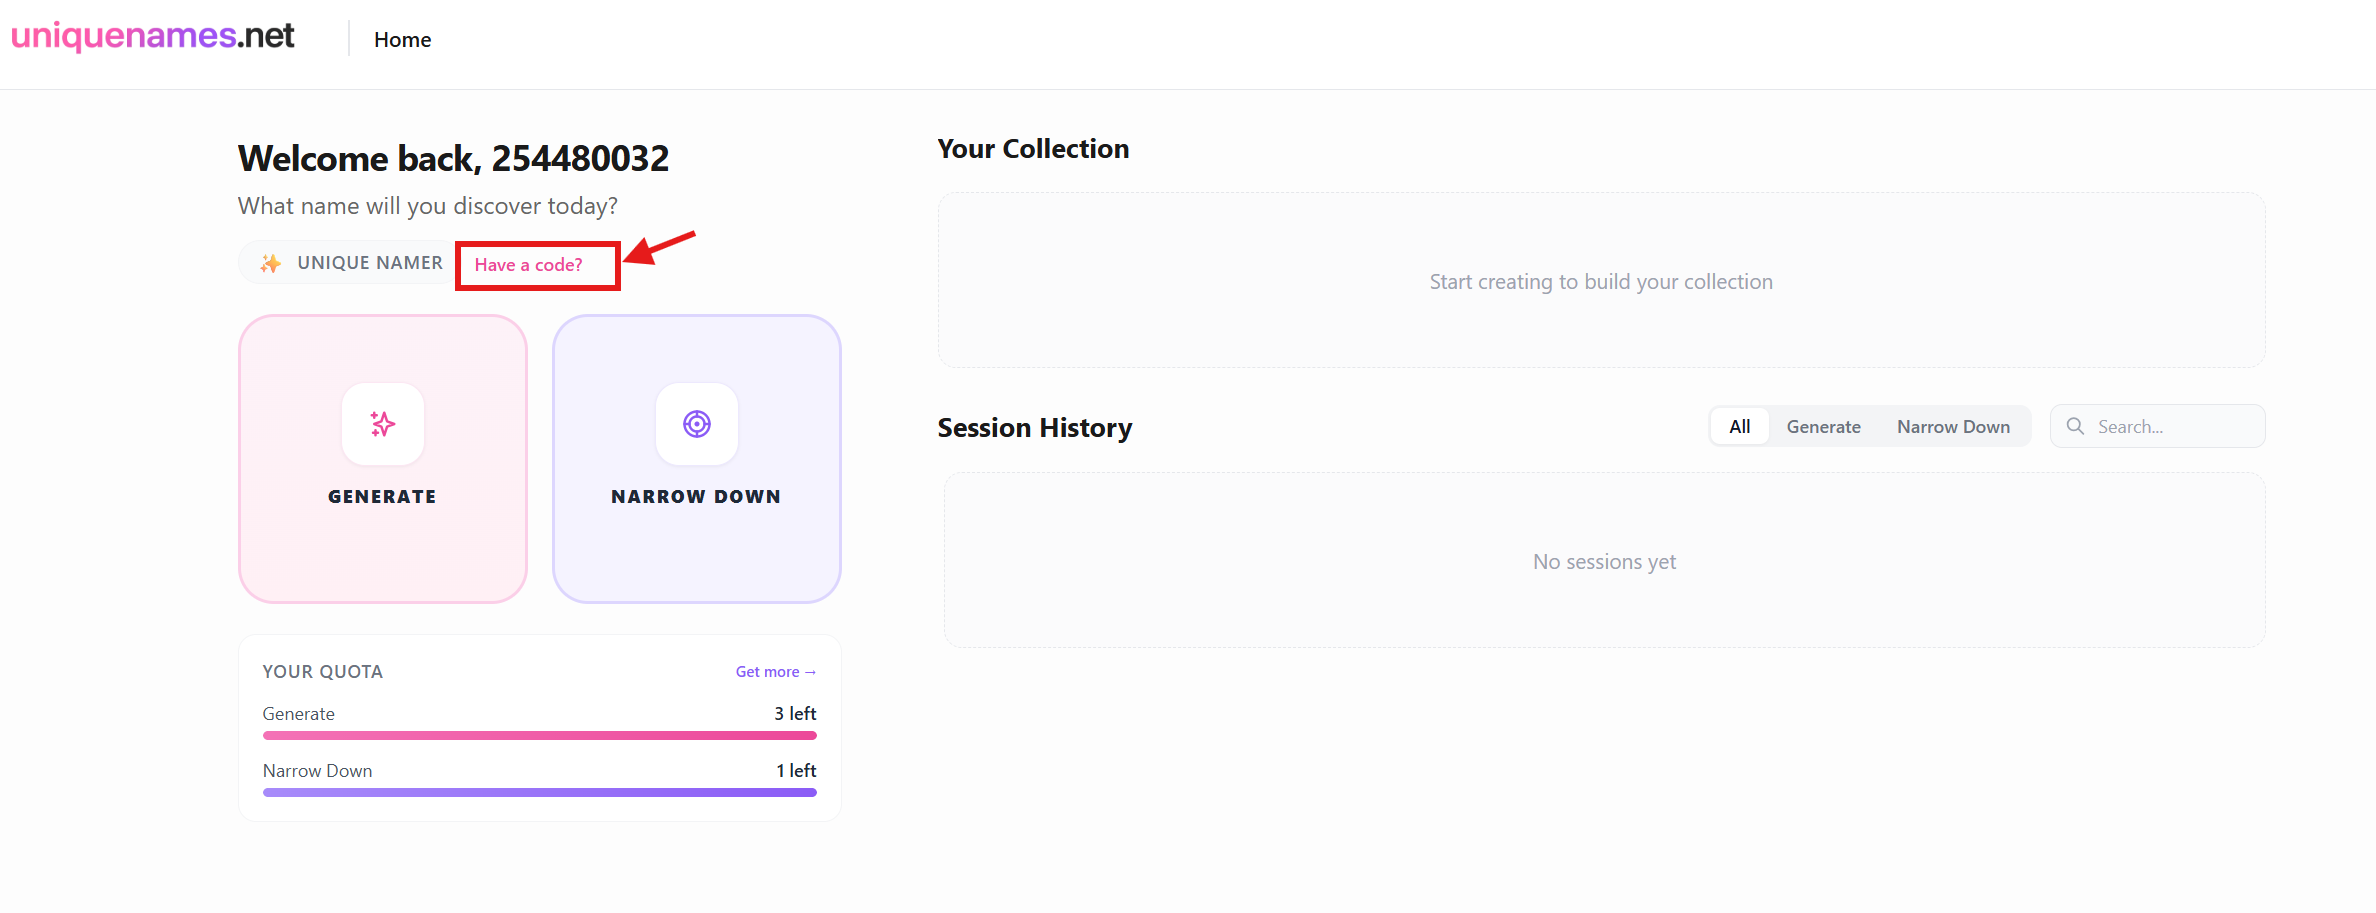Focus the session Search field
Image resolution: width=2376 pixels, height=913 pixels.
[2170, 427]
